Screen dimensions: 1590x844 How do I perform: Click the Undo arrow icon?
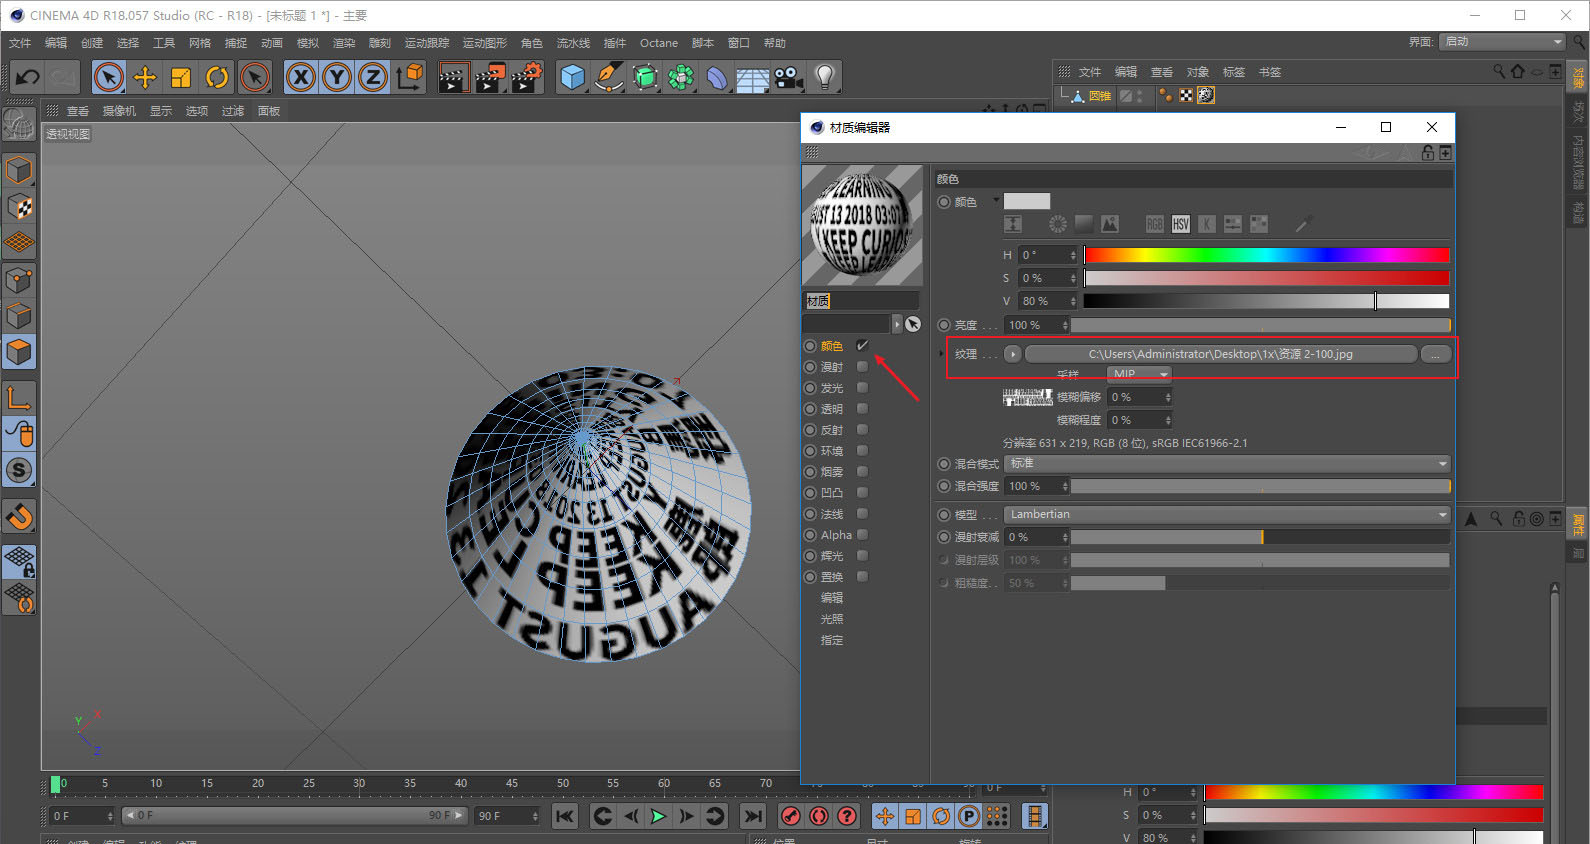[x=28, y=77]
